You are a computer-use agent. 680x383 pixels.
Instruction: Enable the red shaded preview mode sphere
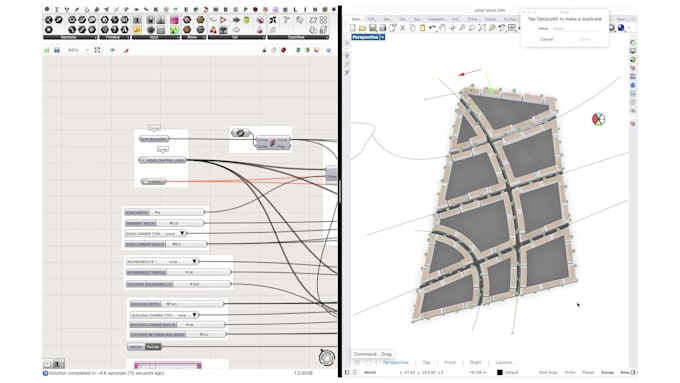pos(283,50)
